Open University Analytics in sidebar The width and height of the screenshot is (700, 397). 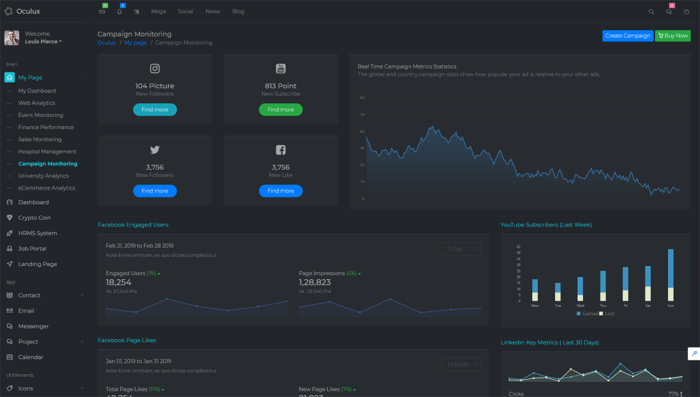(43, 176)
